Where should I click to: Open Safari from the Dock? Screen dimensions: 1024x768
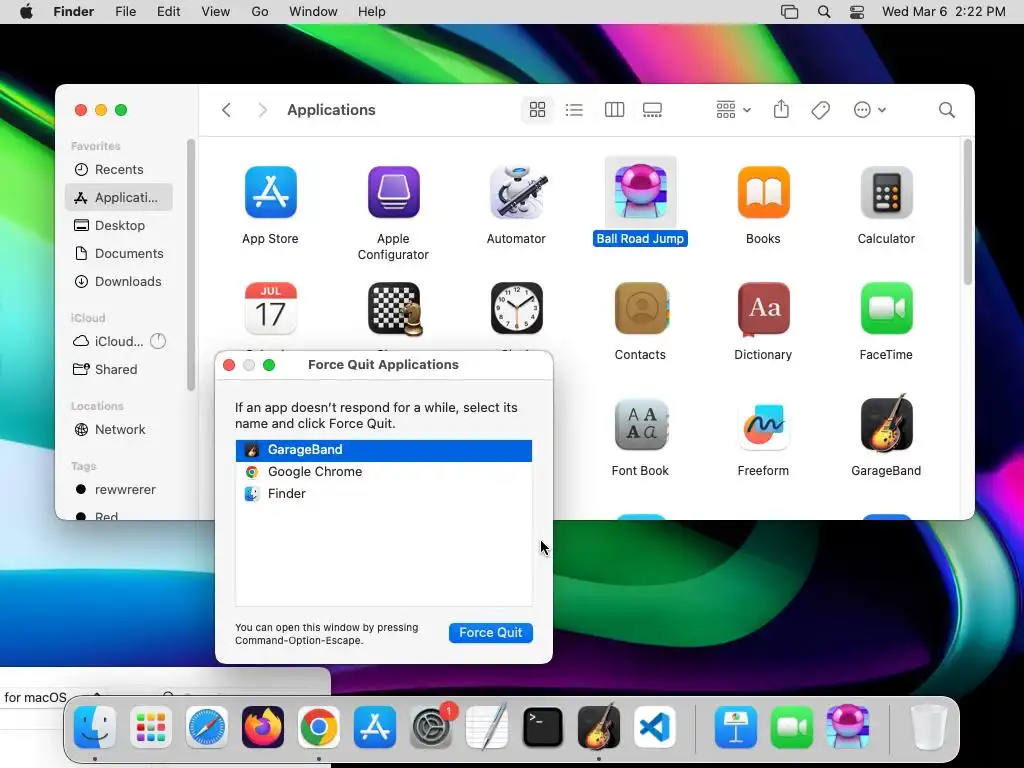[207, 728]
